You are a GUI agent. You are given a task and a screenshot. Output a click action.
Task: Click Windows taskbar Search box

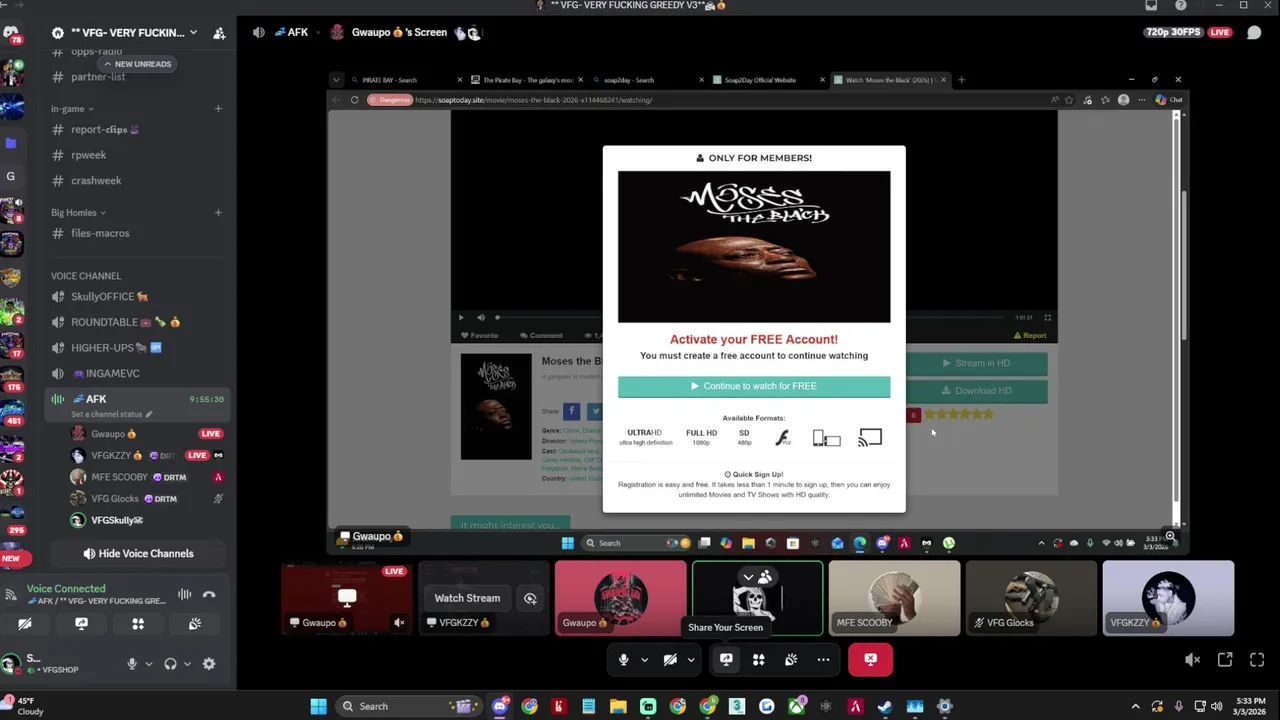410,706
